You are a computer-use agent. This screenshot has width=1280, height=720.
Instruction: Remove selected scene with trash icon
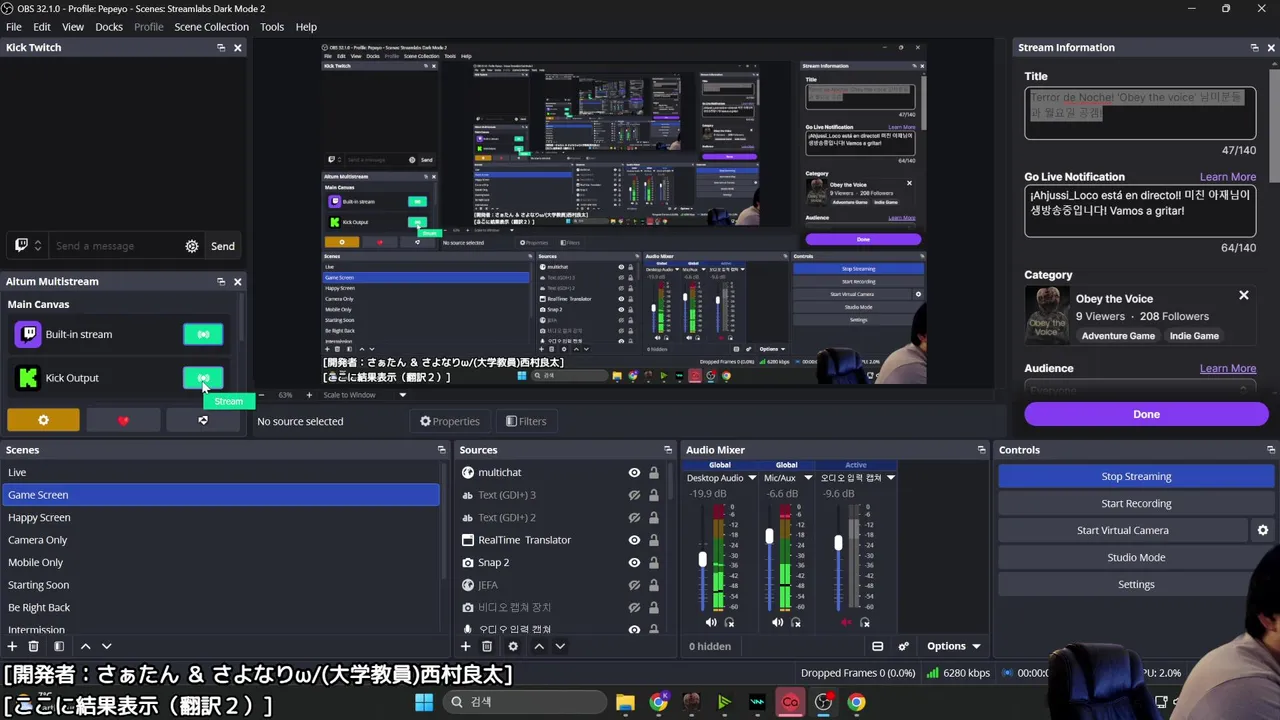33,646
